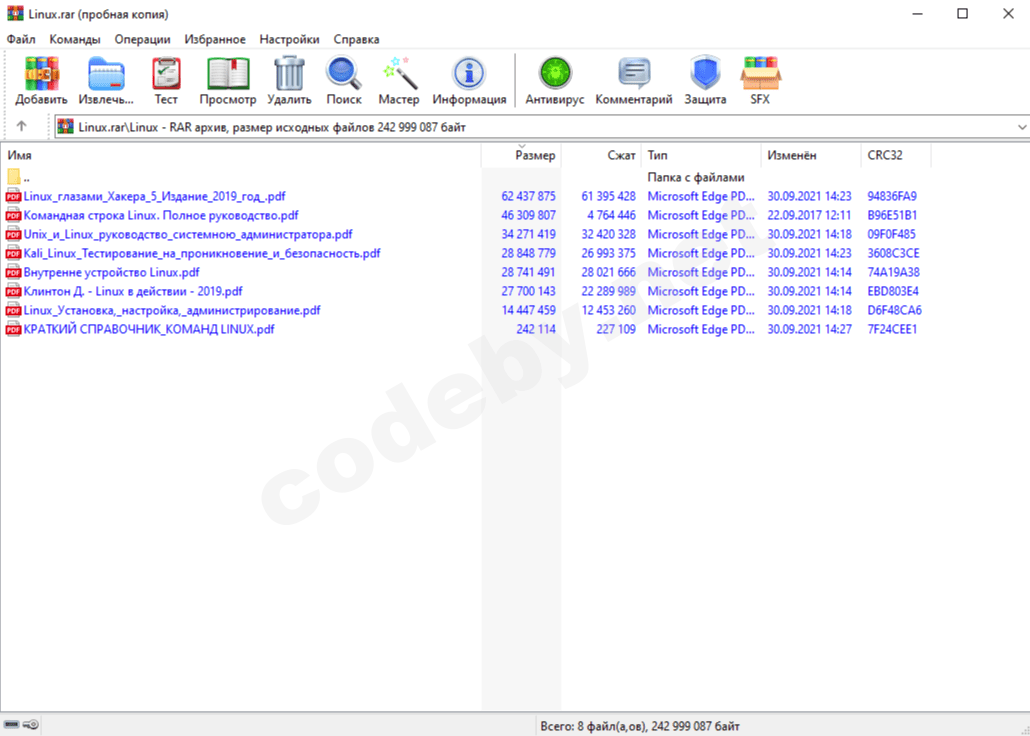Open the Поиск magnifier icon

tap(344, 73)
